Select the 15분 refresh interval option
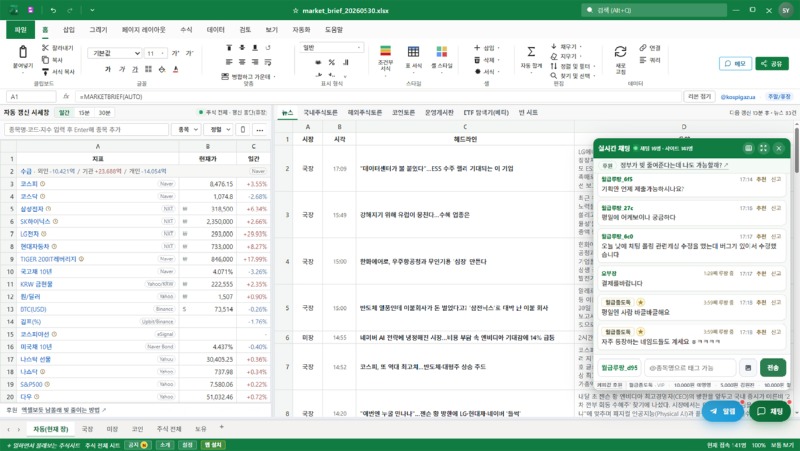Viewport: 800px width, 451px height. tap(84, 112)
